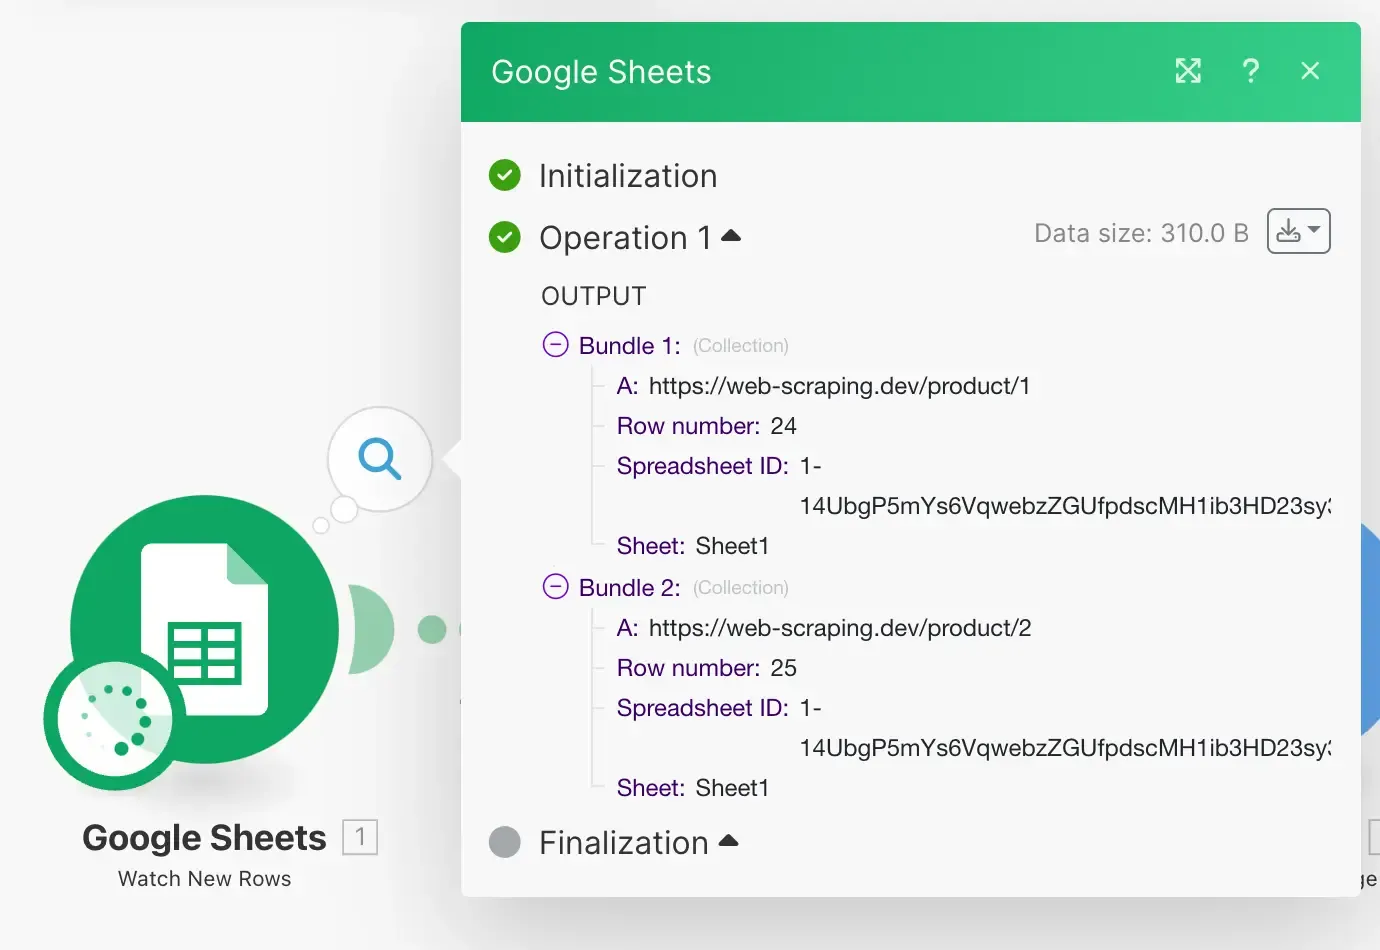The image size is (1380, 950).
Task: Open the download output bundles dropdown
Action: point(1298,231)
